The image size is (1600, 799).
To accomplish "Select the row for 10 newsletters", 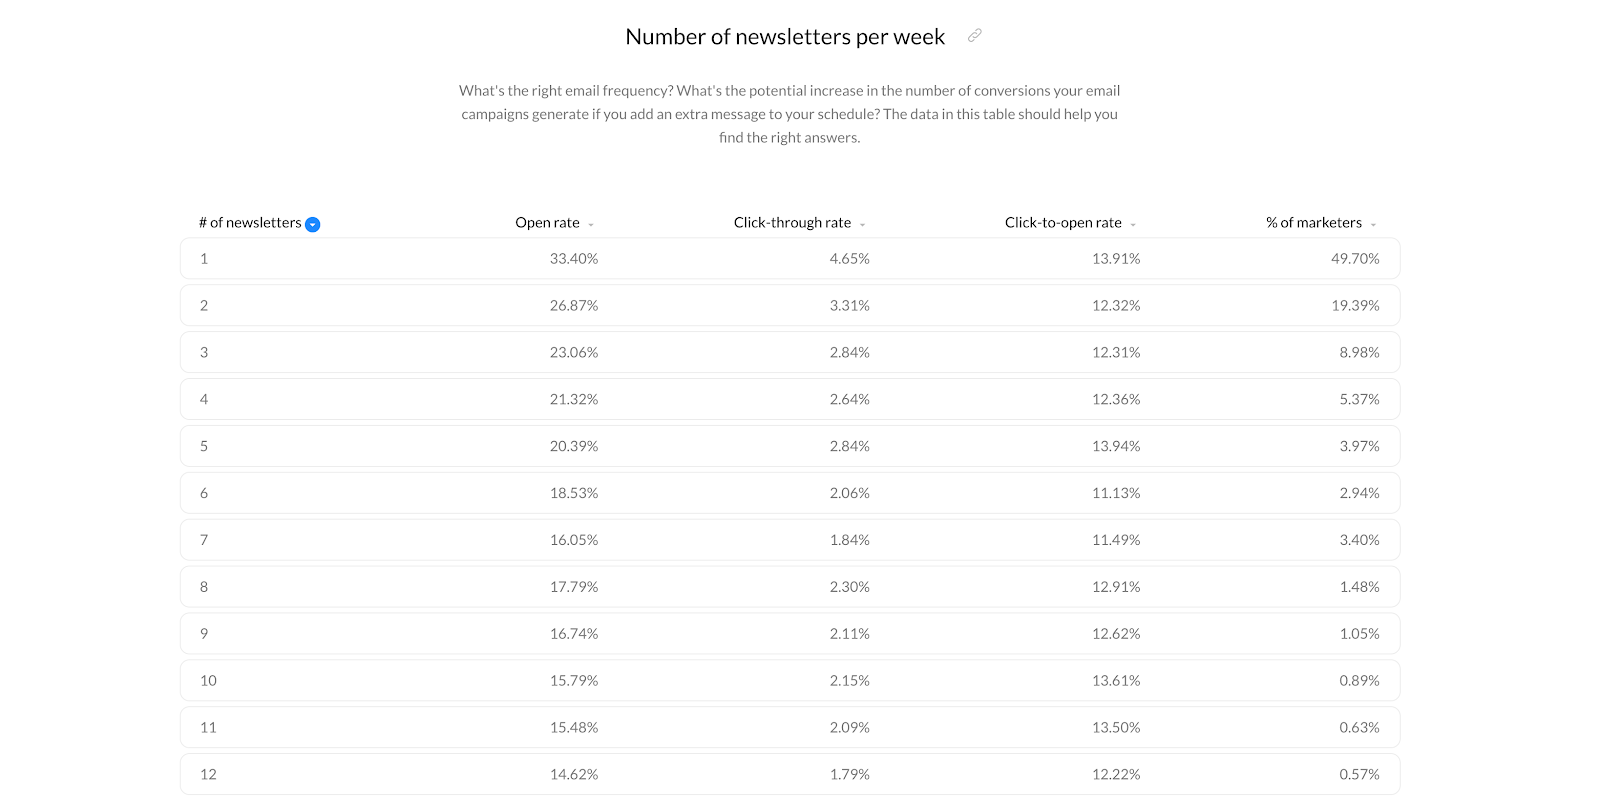I will tap(790, 680).
